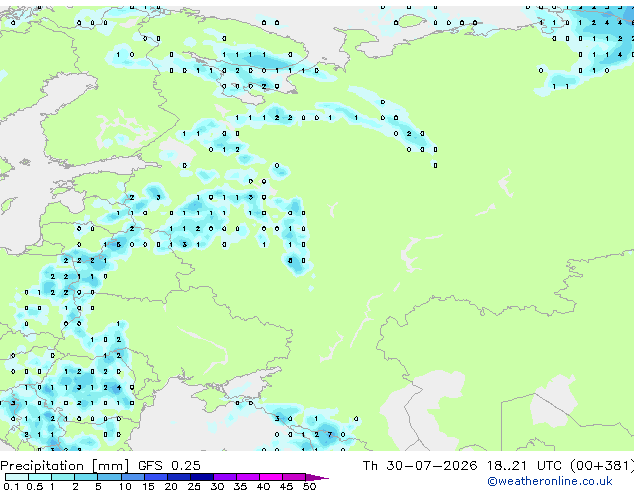Viewport: 634px width, 490px height.
Task: Pick the 45–50 mm legend color cell
Action: click(294, 477)
